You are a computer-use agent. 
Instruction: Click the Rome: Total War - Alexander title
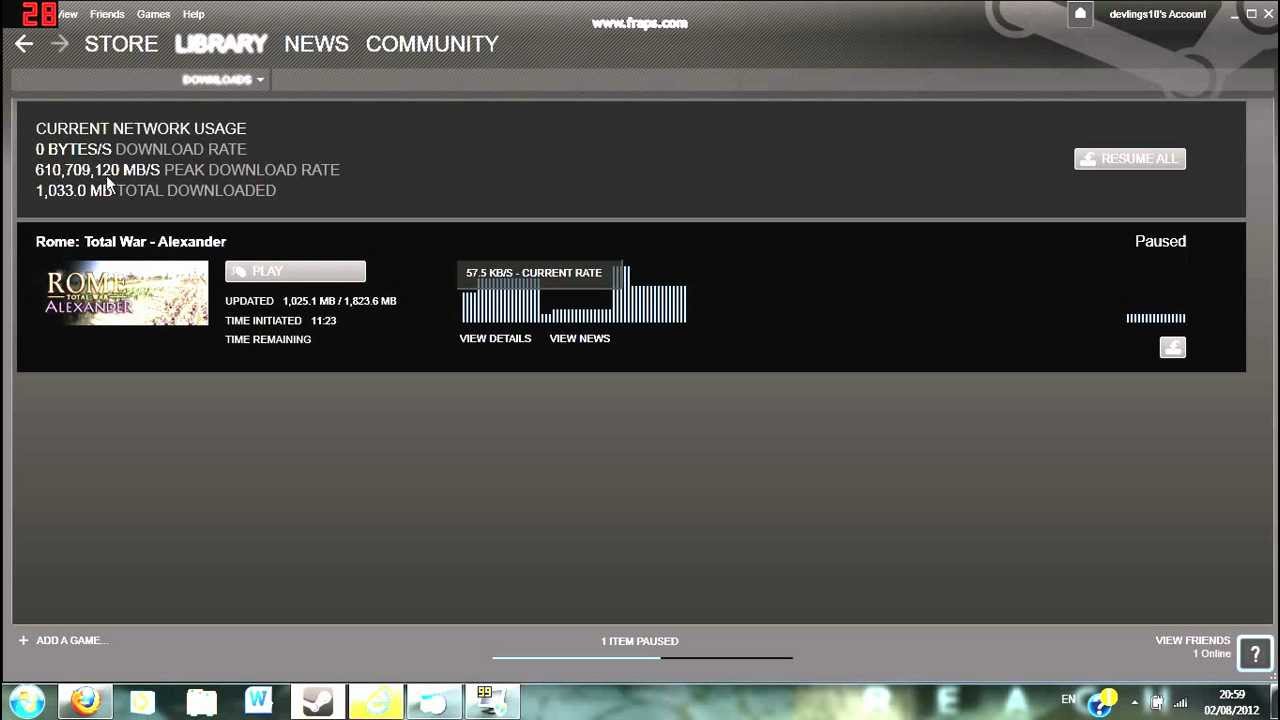[131, 241]
